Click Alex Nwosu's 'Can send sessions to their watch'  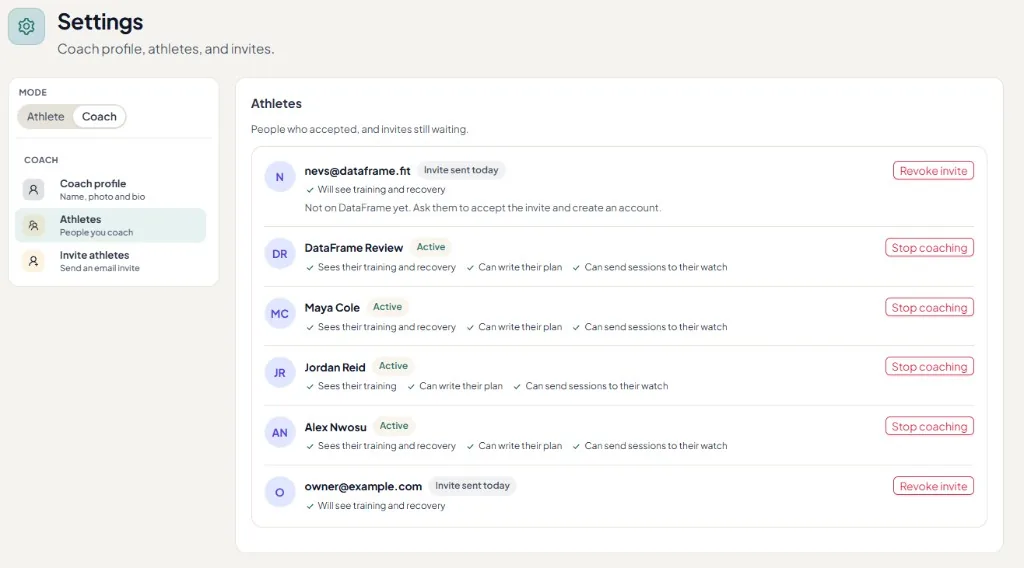point(650,445)
